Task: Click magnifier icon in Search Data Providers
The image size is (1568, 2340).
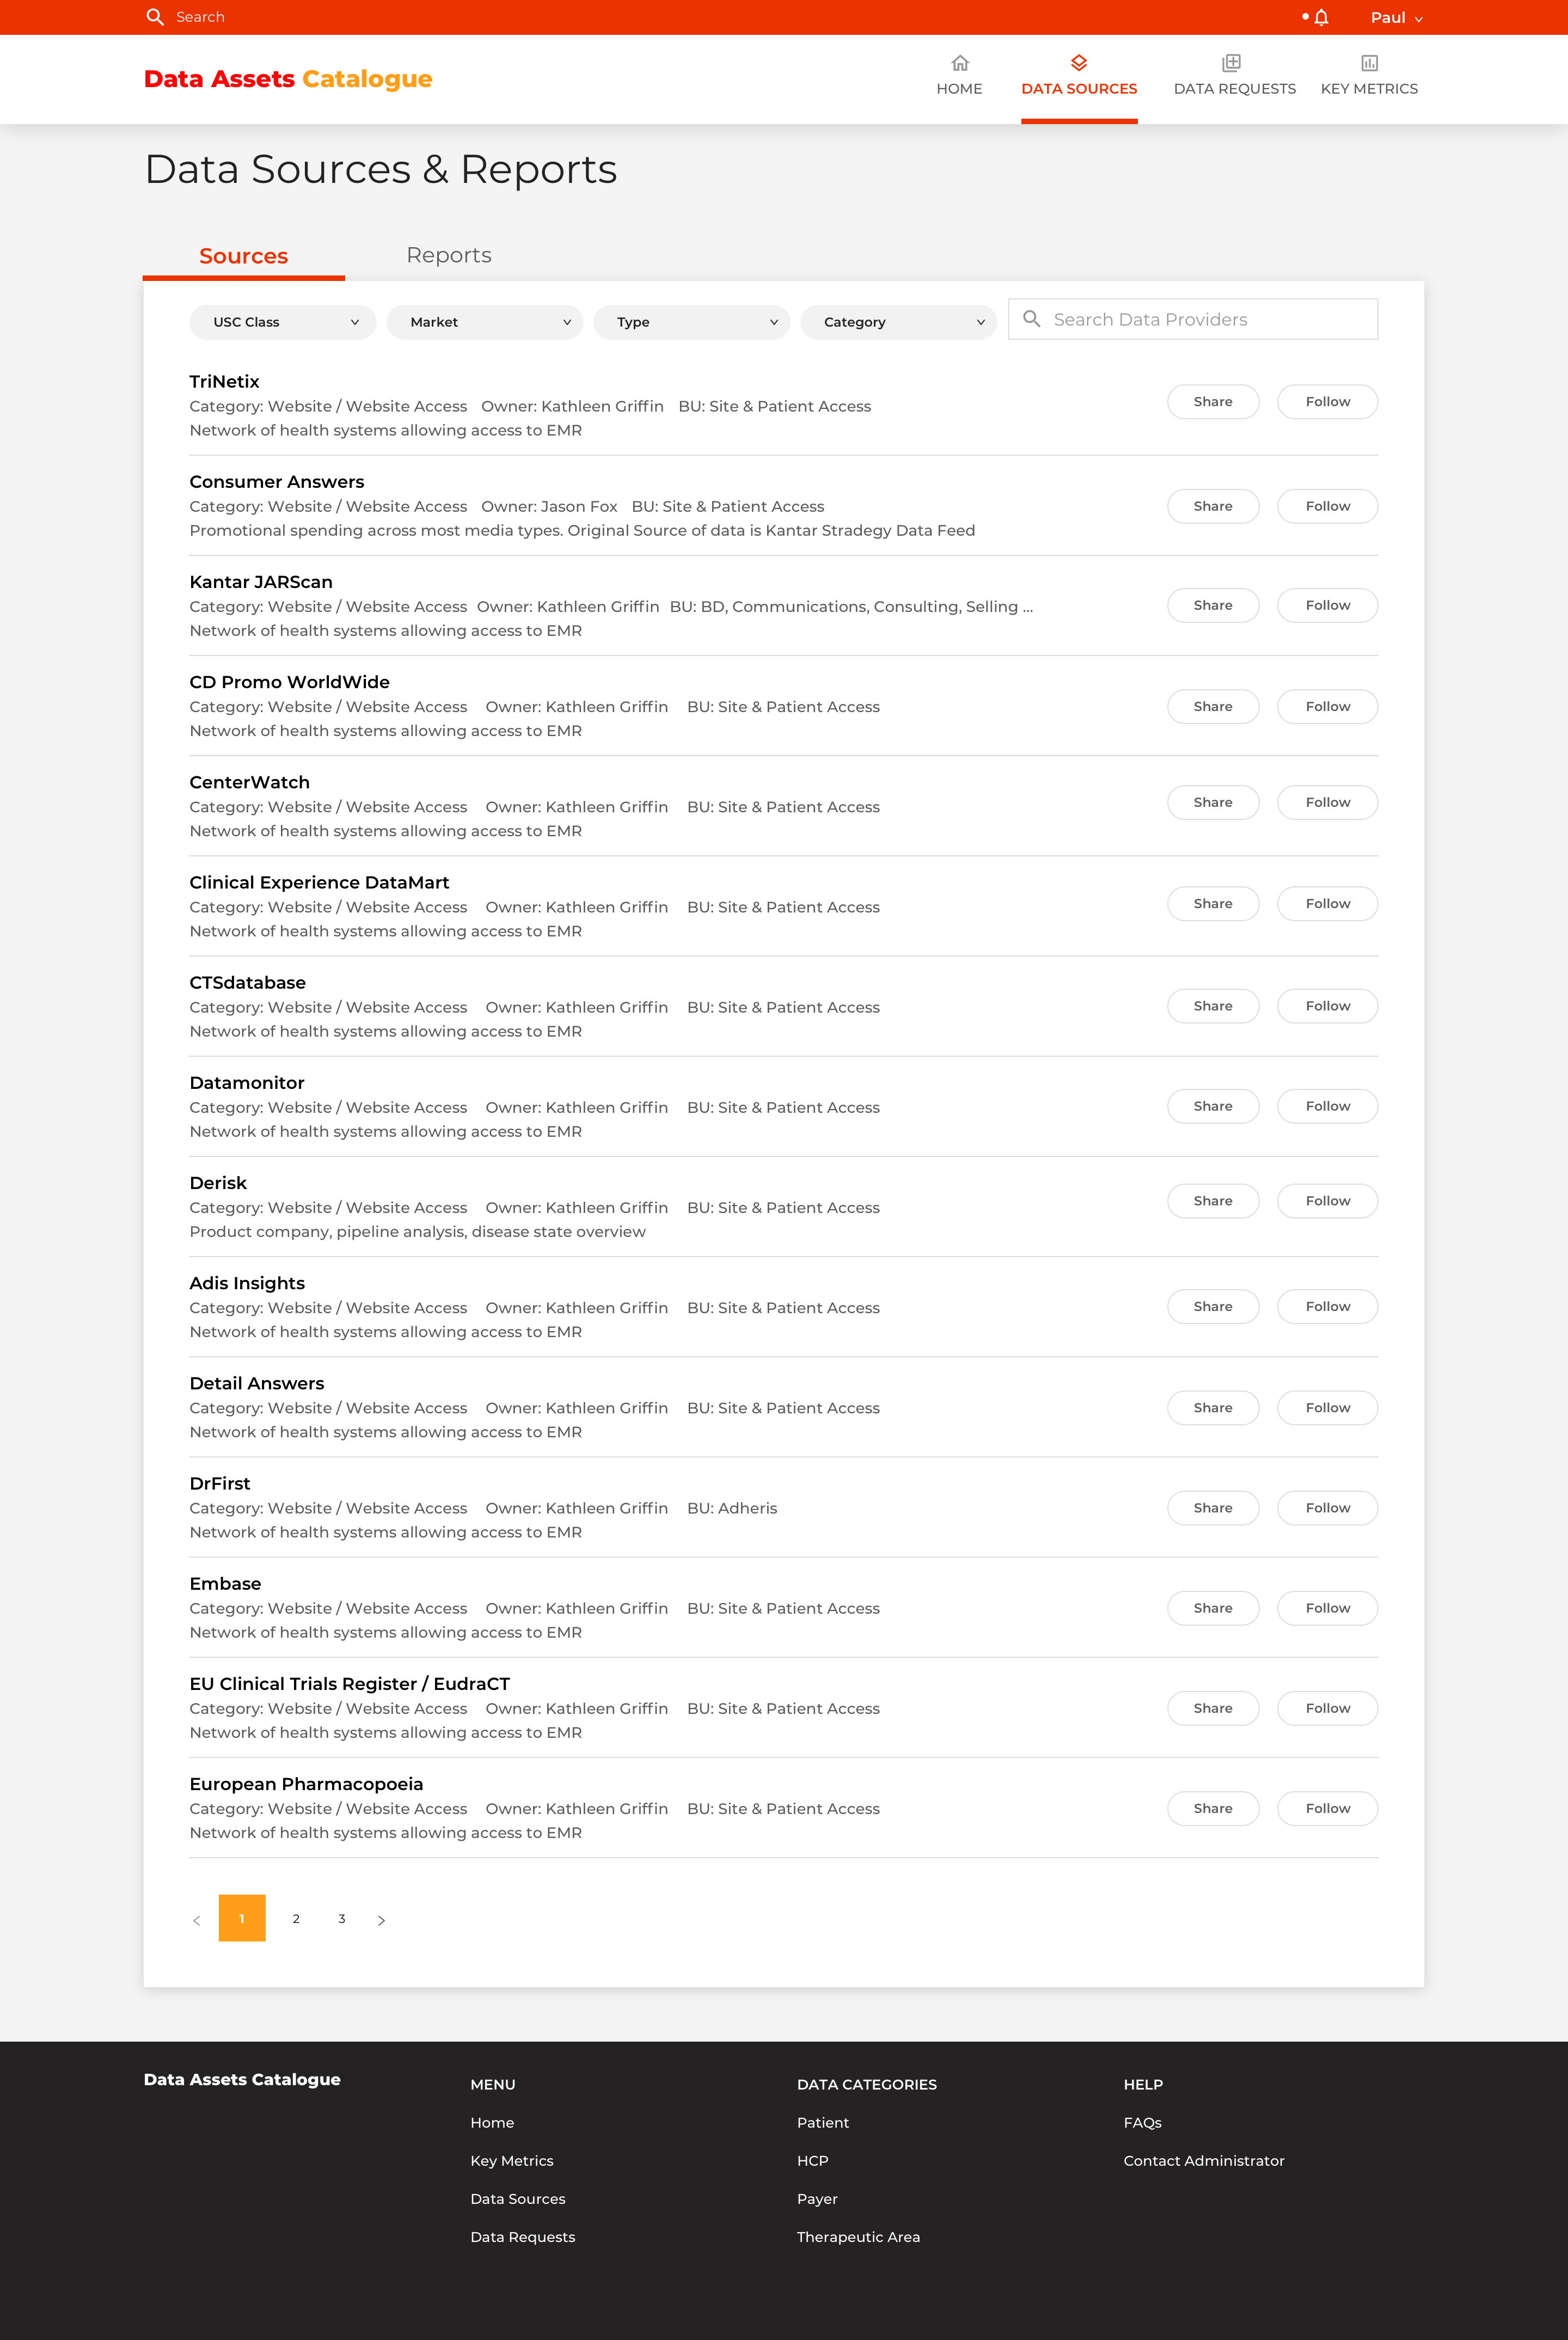Action: pos(1032,319)
